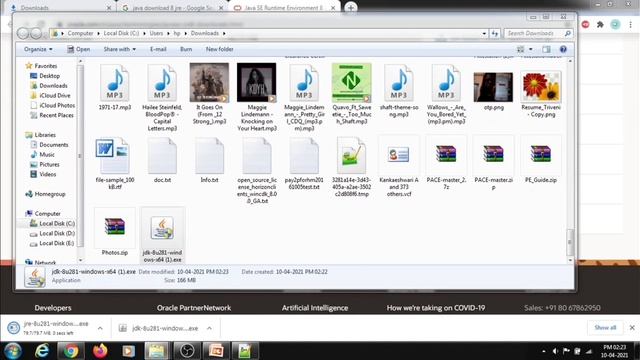Open address bar history dropdown arrow
This screenshot has height=360, width=640.
coord(484,33)
